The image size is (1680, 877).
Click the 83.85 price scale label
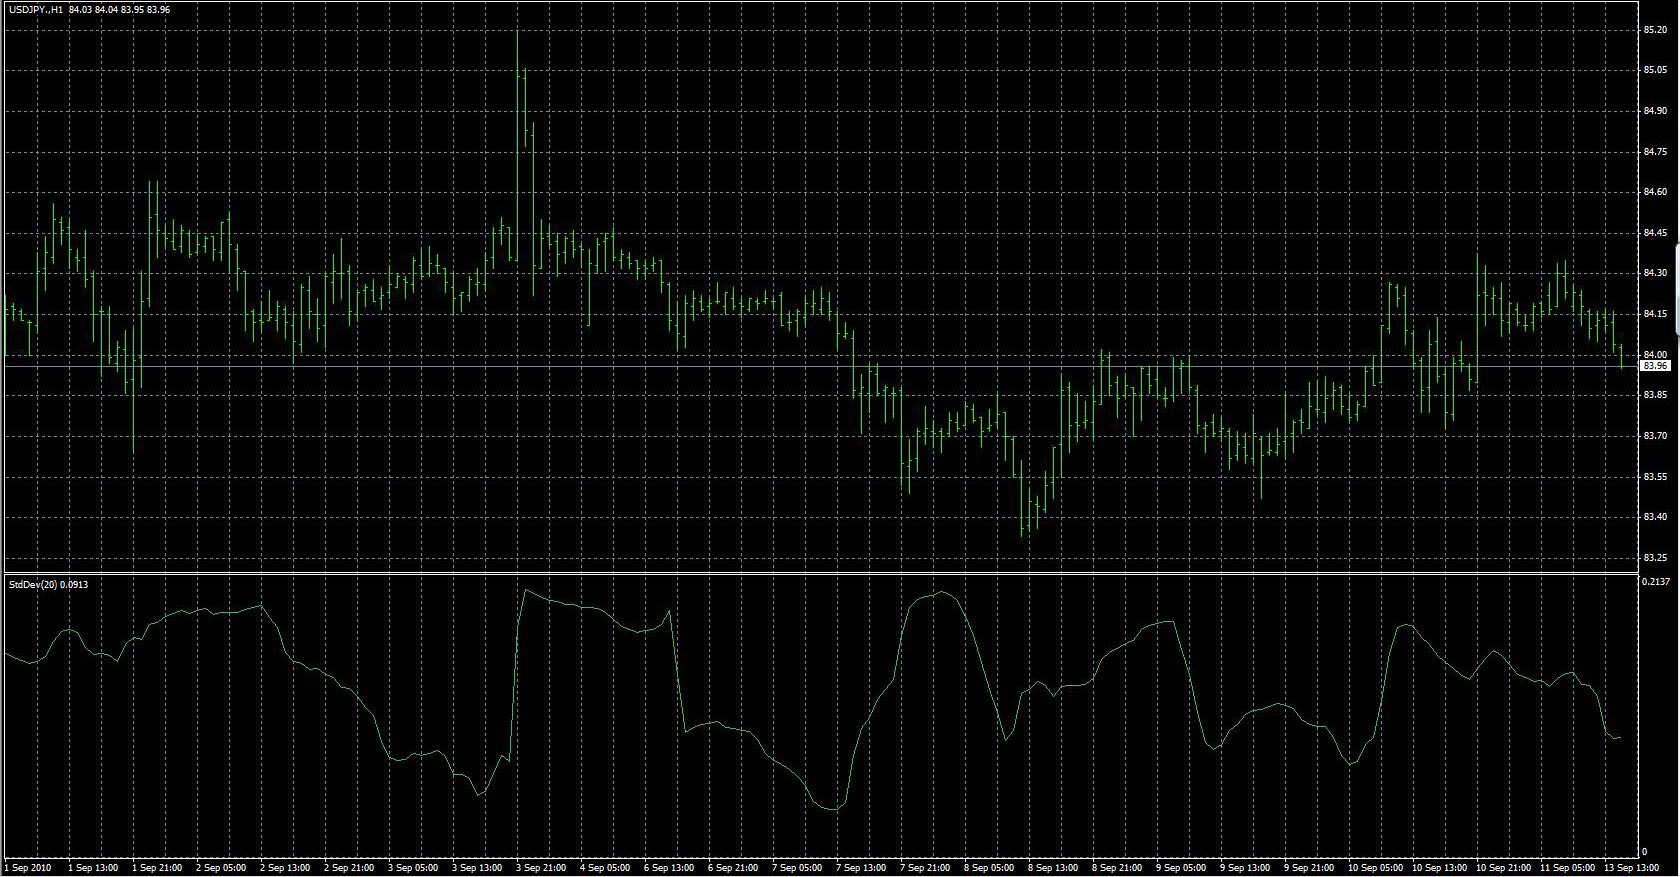click(1655, 395)
